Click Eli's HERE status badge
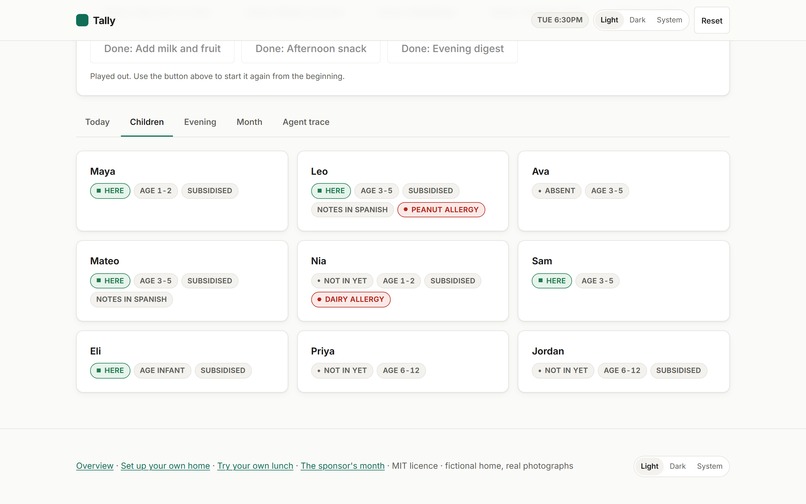 (110, 371)
